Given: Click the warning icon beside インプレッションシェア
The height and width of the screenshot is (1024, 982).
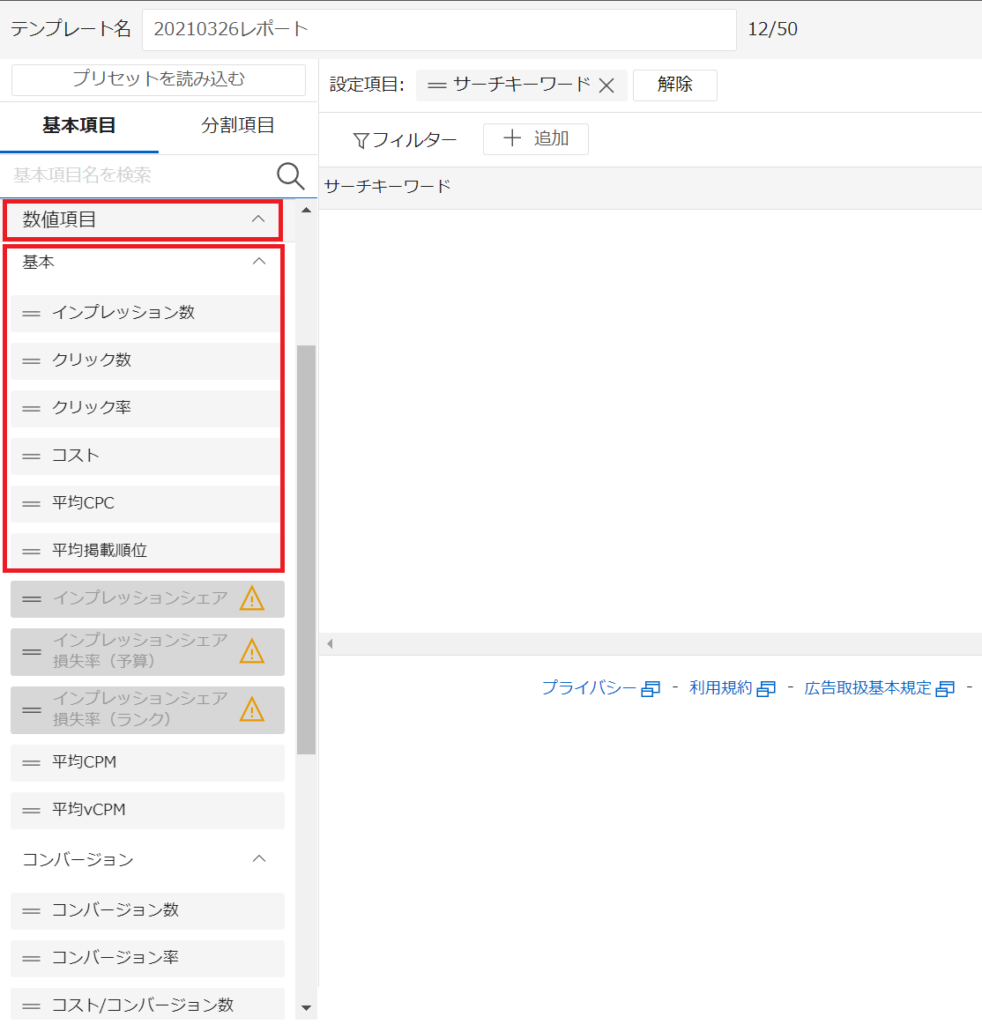Looking at the screenshot, I should click(x=253, y=597).
